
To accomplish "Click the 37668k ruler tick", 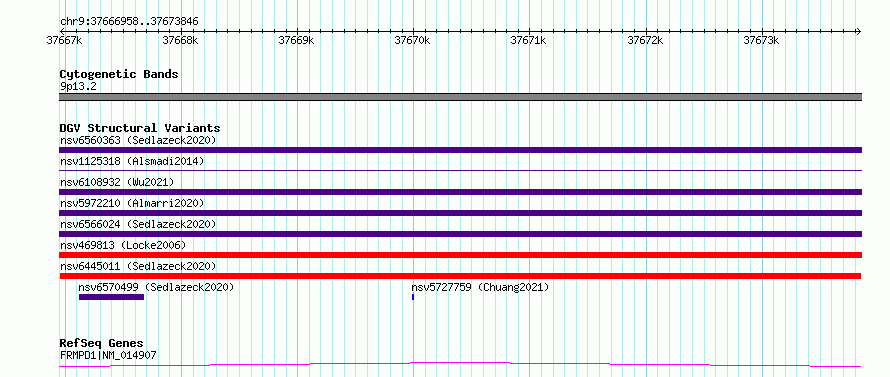I will pyautogui.click(x=180, y=40).
